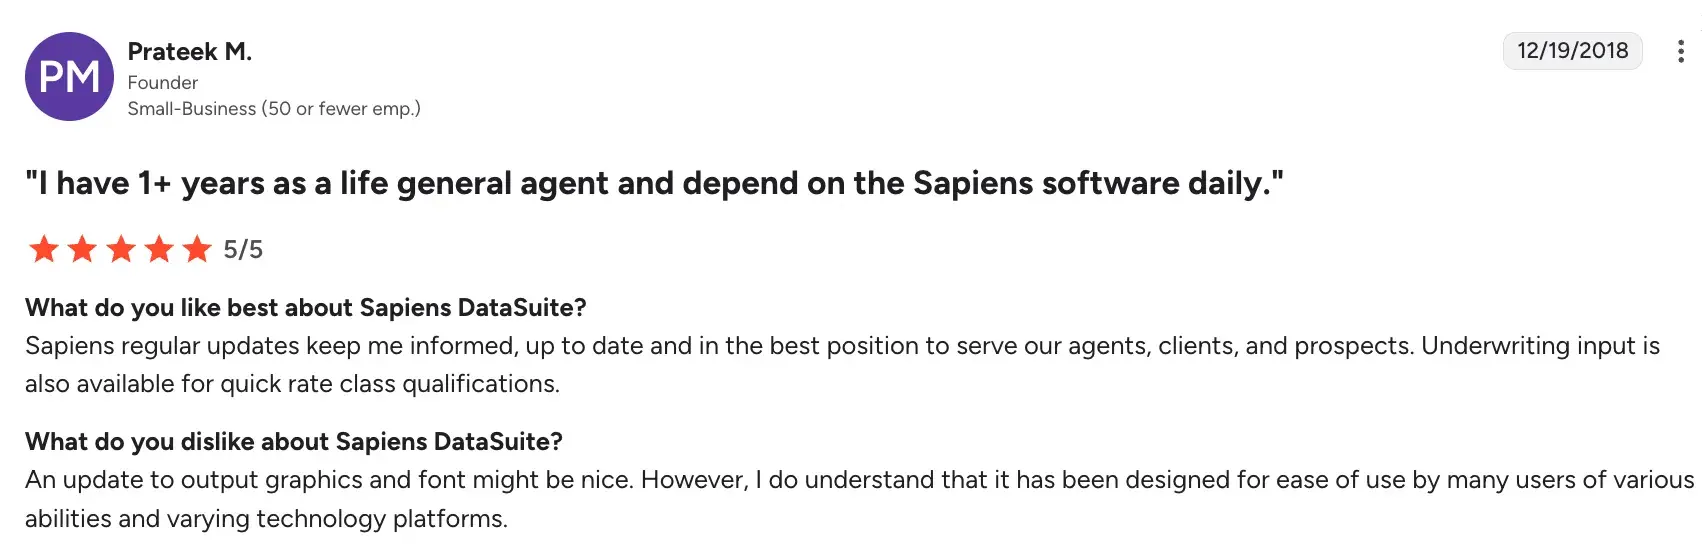Click the purple PM avatar icon
The height and width of the screenshot is (546, 1702).
click(69, 77)
